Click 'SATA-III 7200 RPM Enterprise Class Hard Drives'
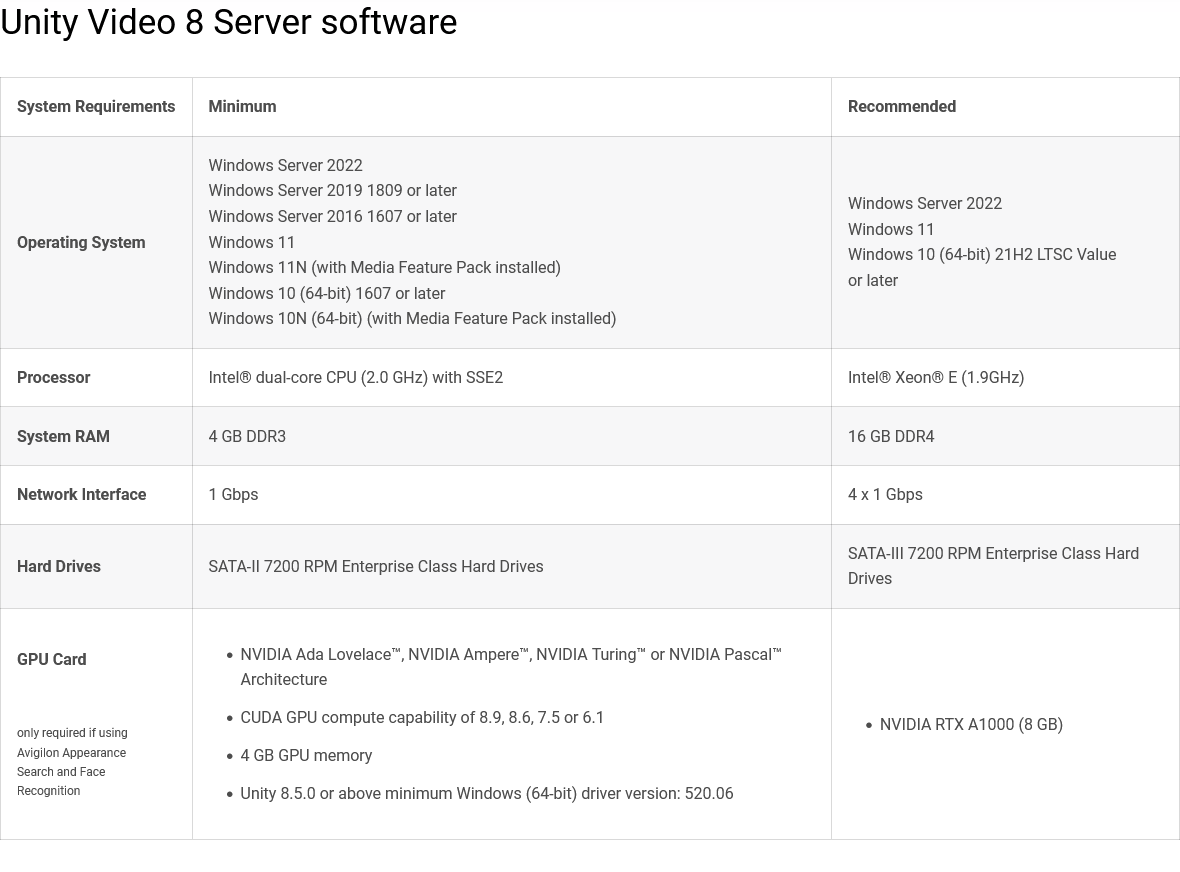 tap(993, 567)
